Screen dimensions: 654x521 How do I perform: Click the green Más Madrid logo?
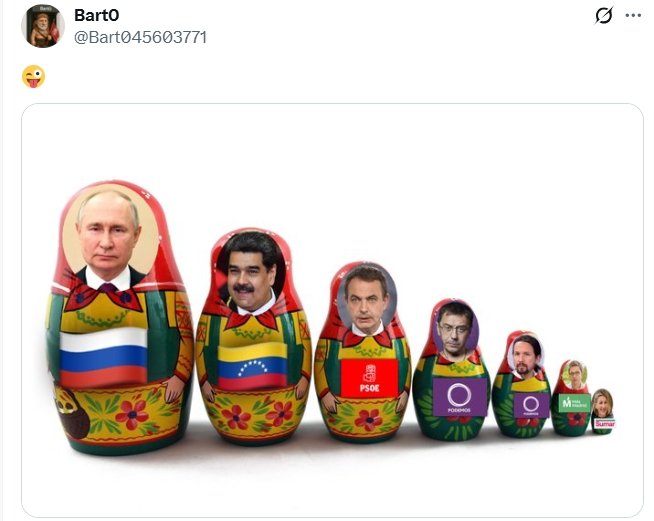pos(574,403)
